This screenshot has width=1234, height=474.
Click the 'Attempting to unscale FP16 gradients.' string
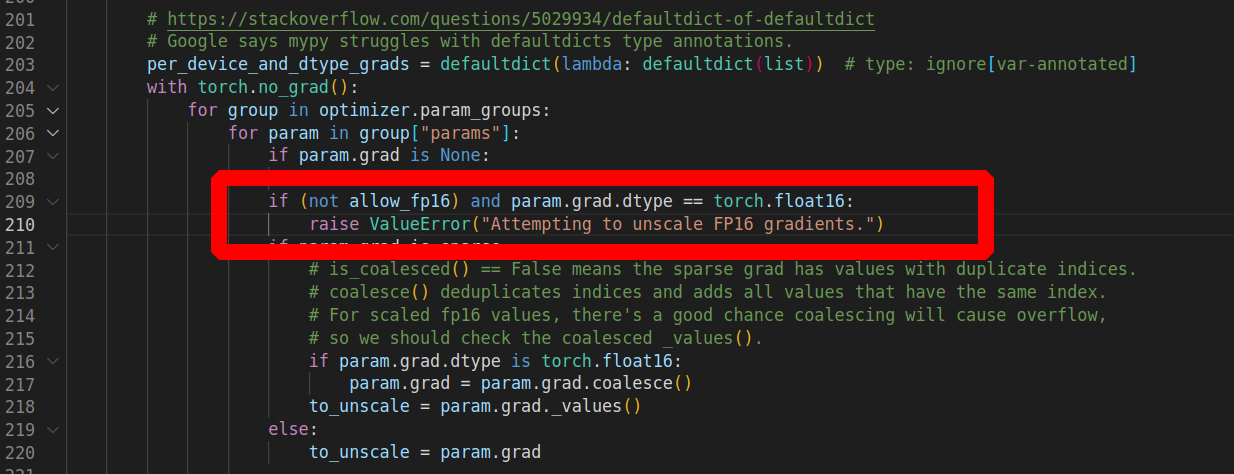pos(677,224)
